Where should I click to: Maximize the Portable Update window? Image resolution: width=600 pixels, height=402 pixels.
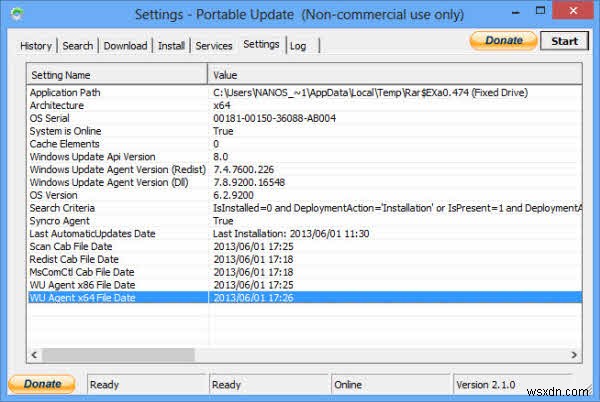[540, 11]
